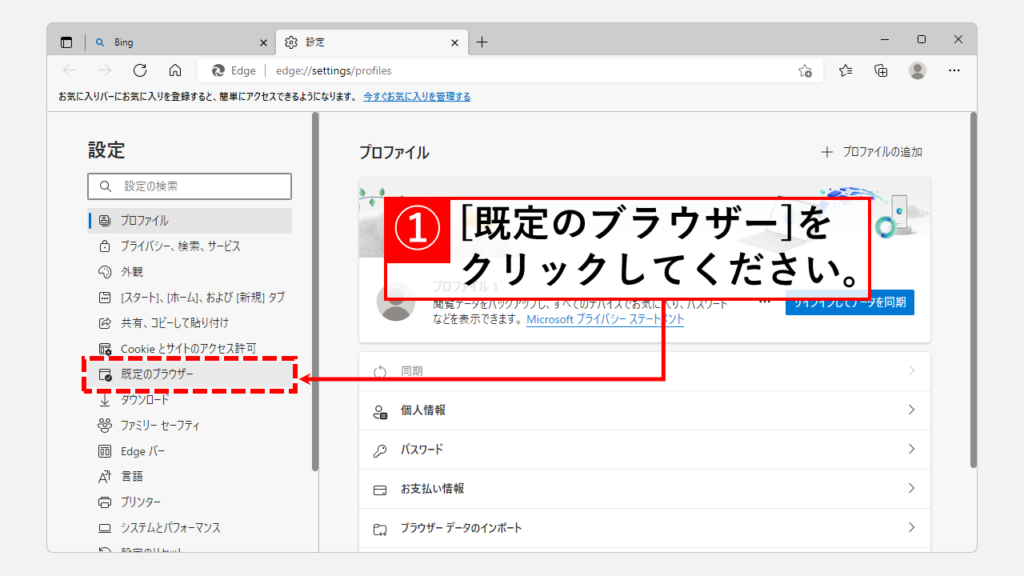This screenshot has height=576, width=1024.
Task: Expand the 個人情報 row
Action: [644, 410]
